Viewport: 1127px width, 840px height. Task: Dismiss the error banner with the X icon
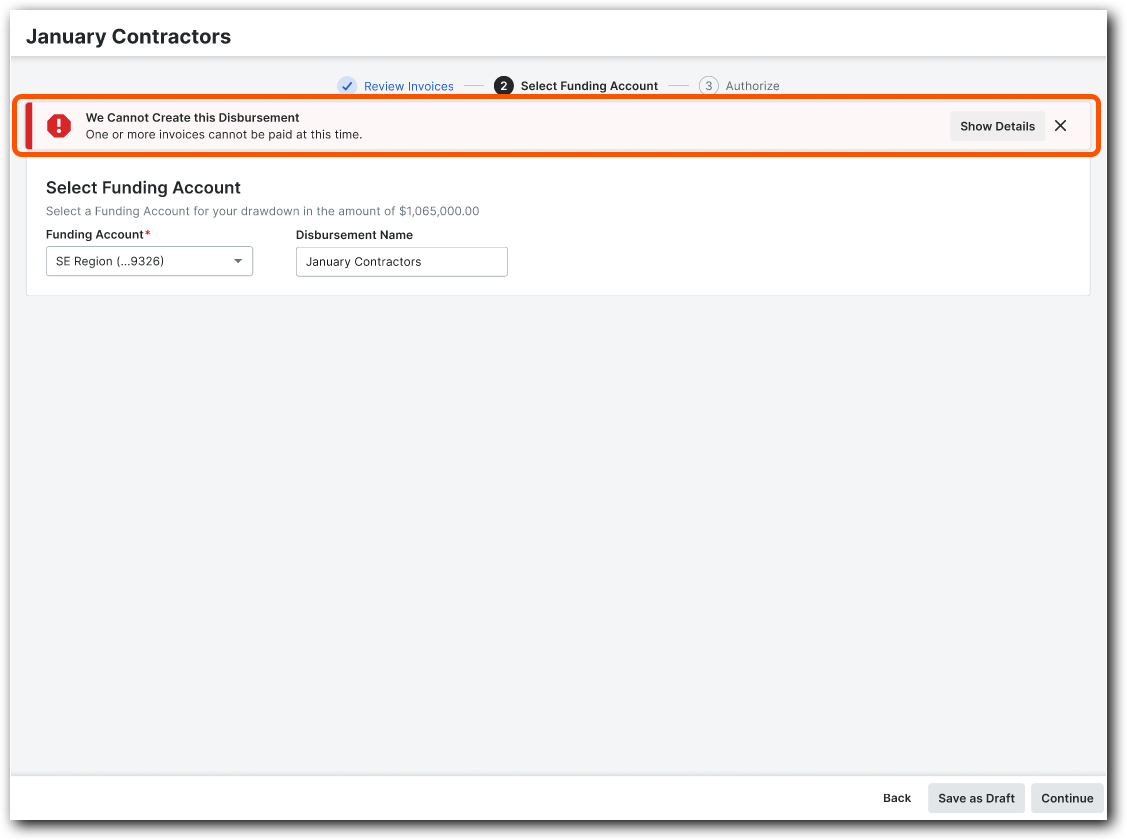(x=1060, y=126)
